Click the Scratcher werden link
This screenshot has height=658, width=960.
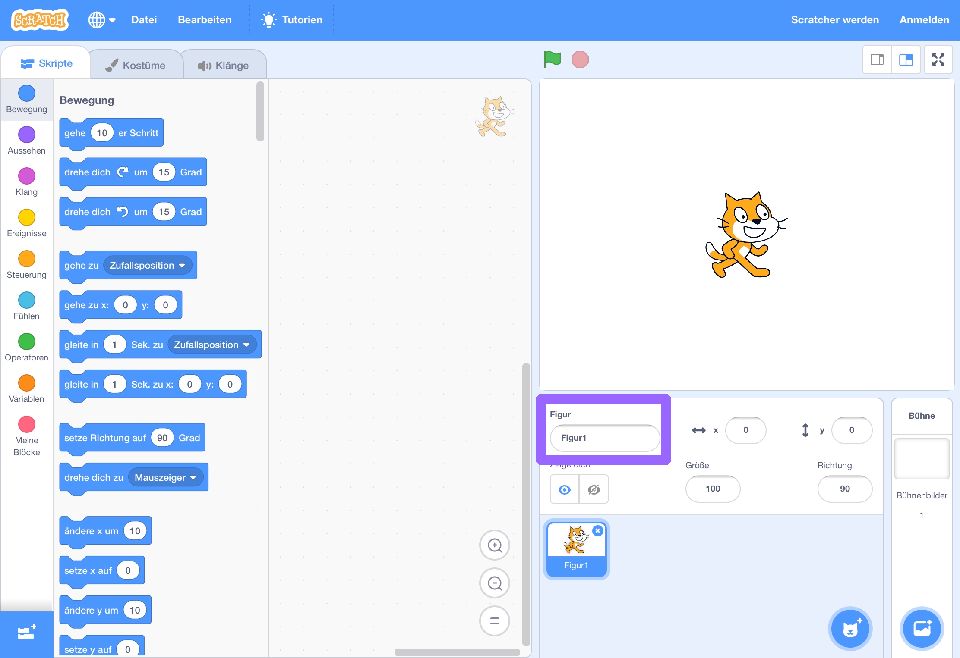click(835, 19)
